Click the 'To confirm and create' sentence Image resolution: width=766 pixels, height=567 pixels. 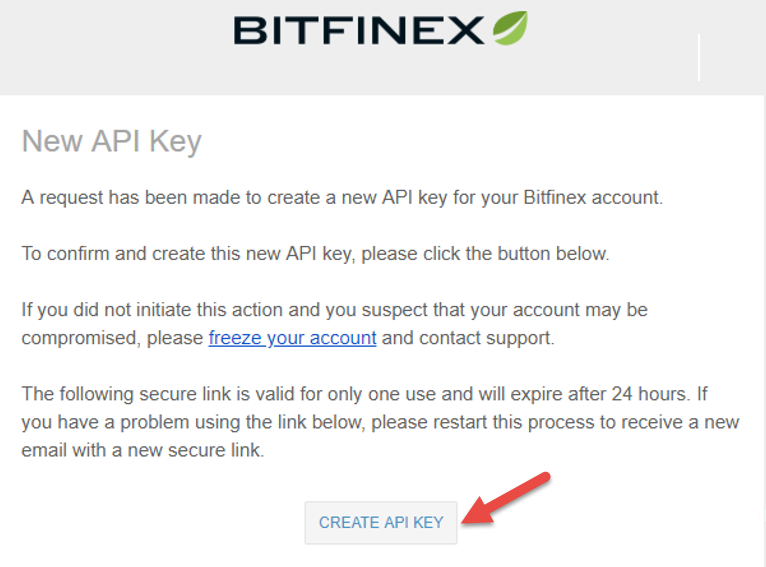[315, 254]
